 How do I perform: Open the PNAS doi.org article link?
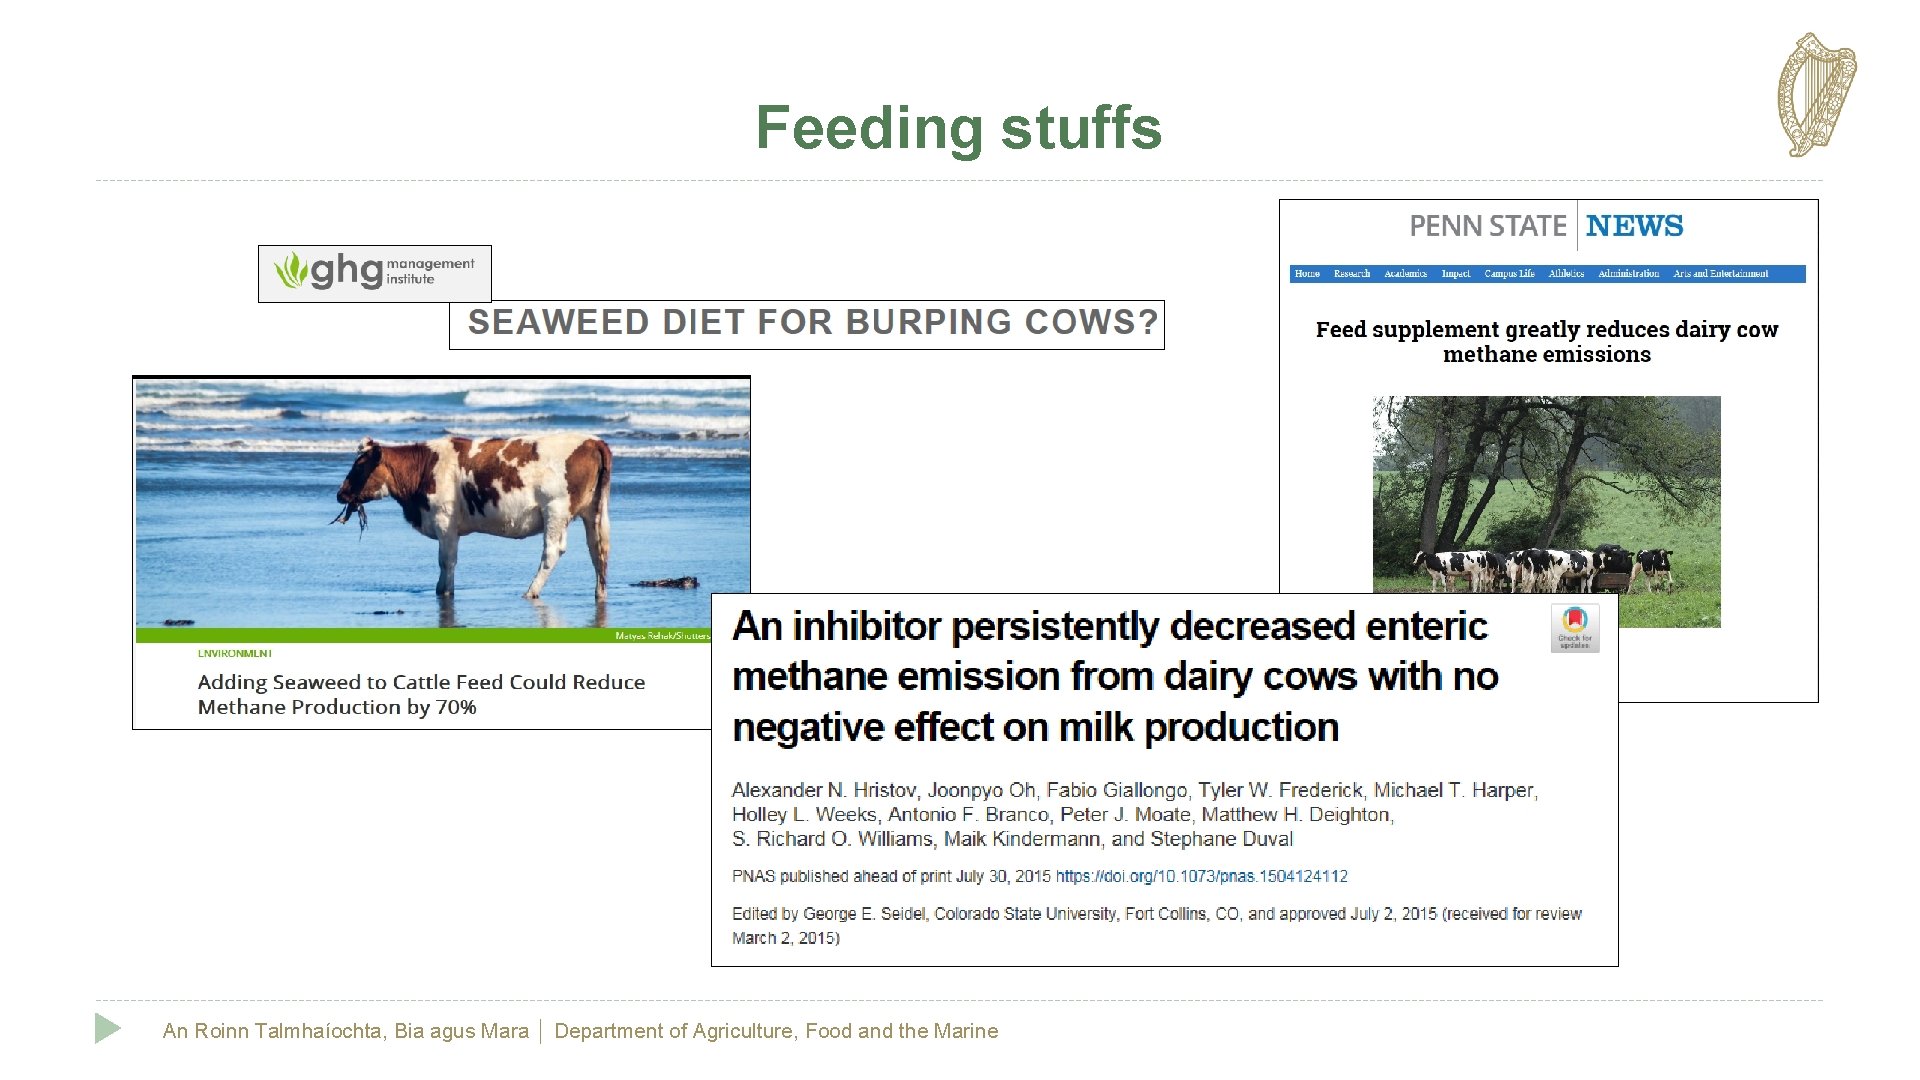[1202, 876]
